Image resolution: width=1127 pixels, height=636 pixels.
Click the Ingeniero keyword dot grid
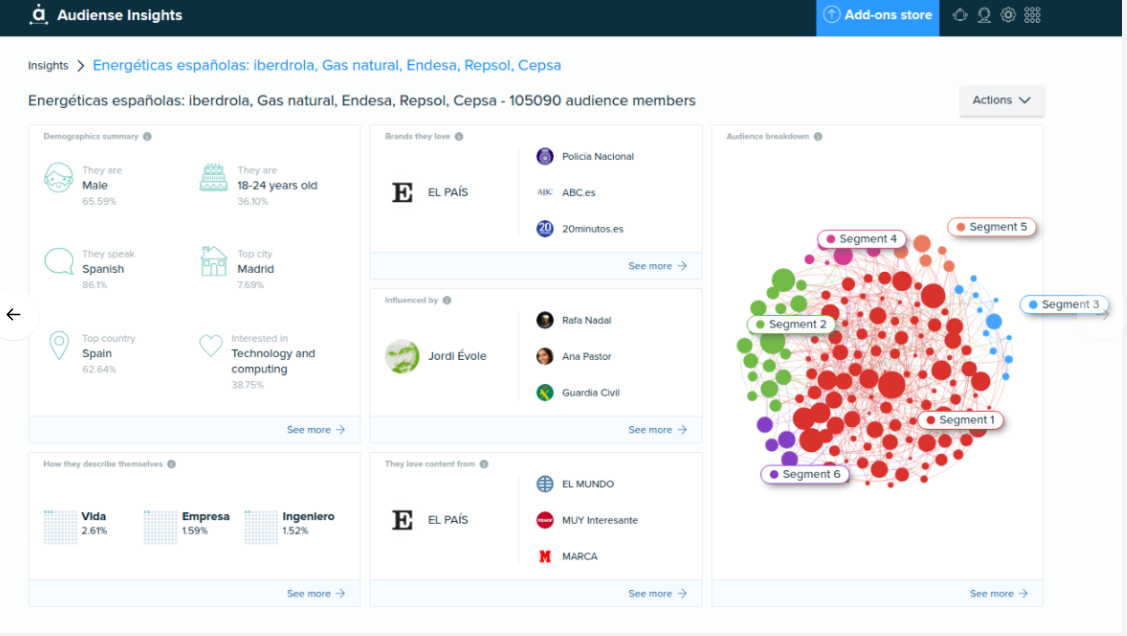(261, 527)
